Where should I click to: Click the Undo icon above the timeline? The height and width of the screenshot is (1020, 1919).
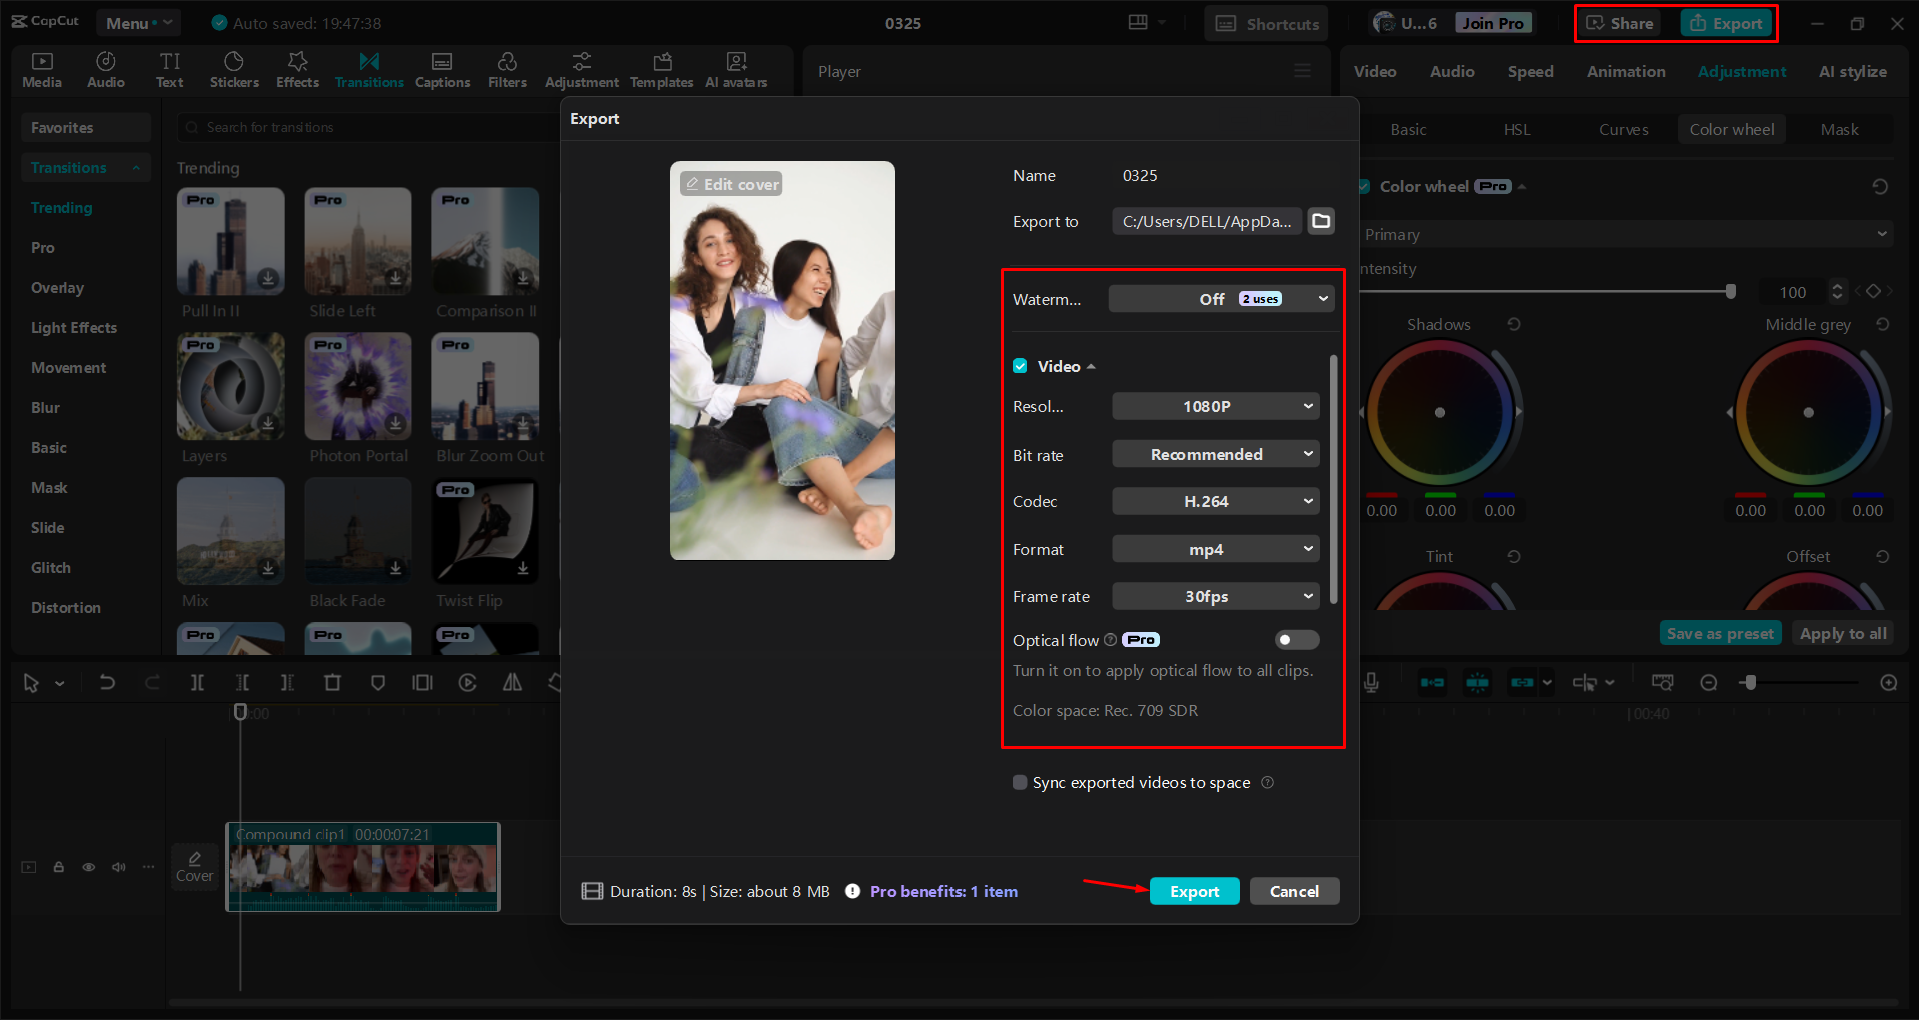107,682
